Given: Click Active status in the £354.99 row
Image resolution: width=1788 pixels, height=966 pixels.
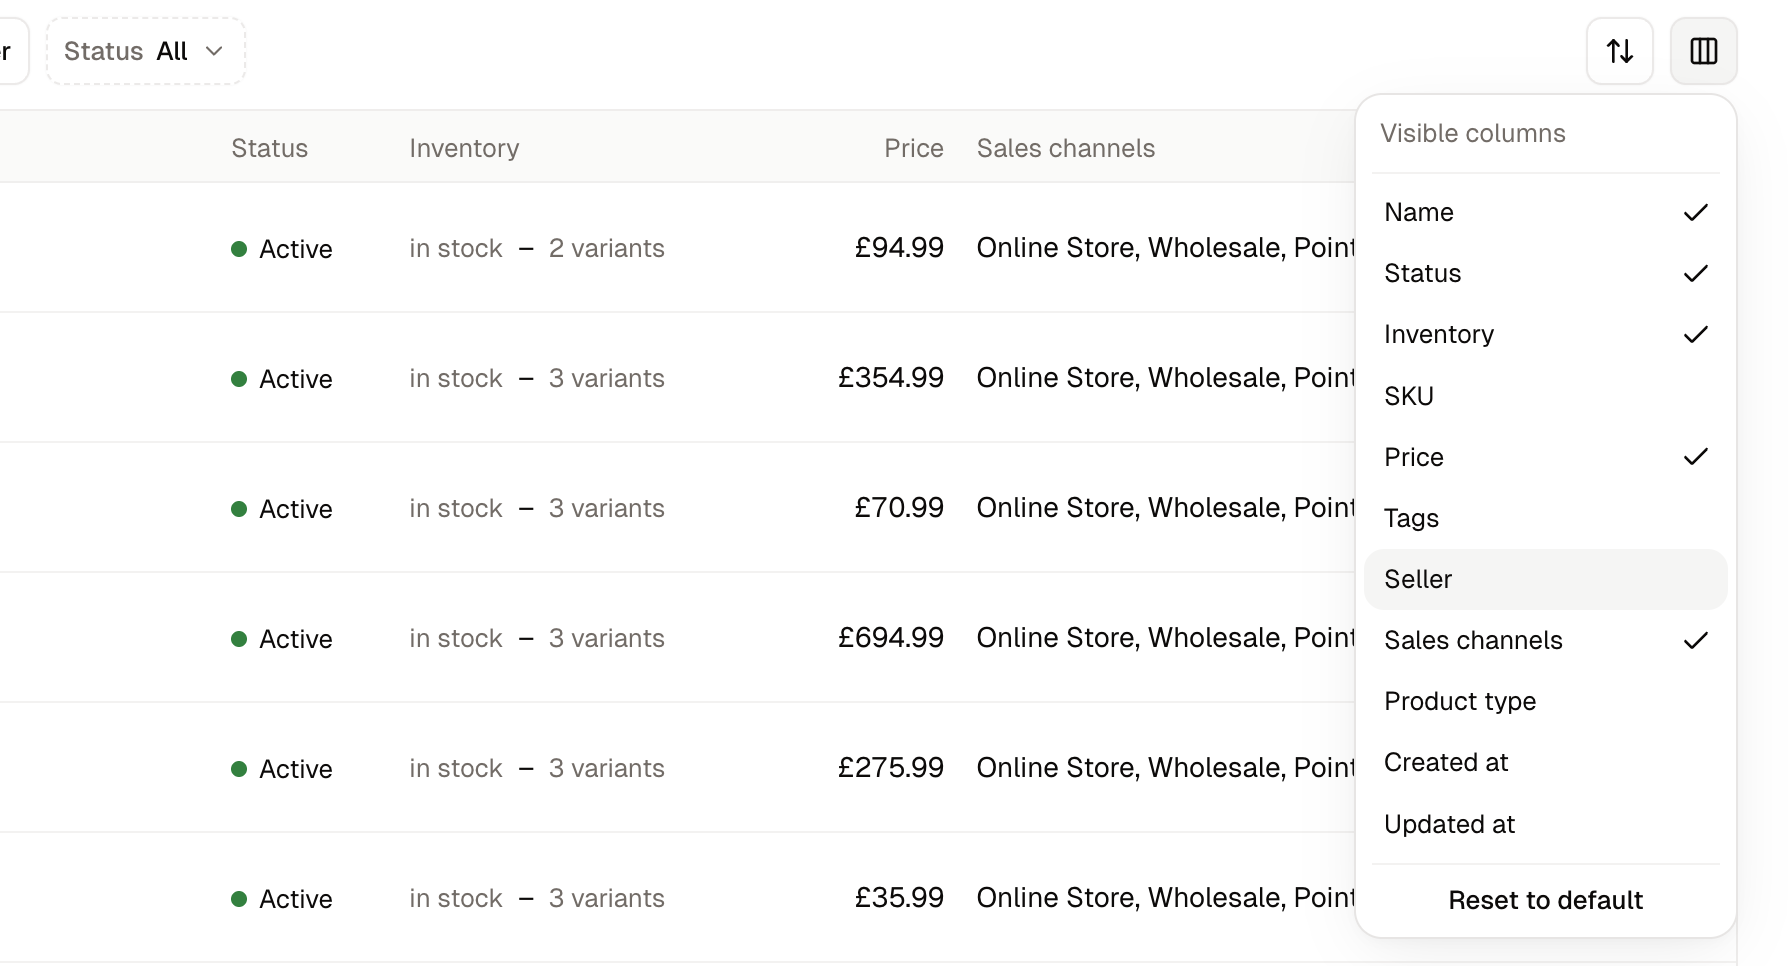Looking at the screenshot, I should coord(282,379).
